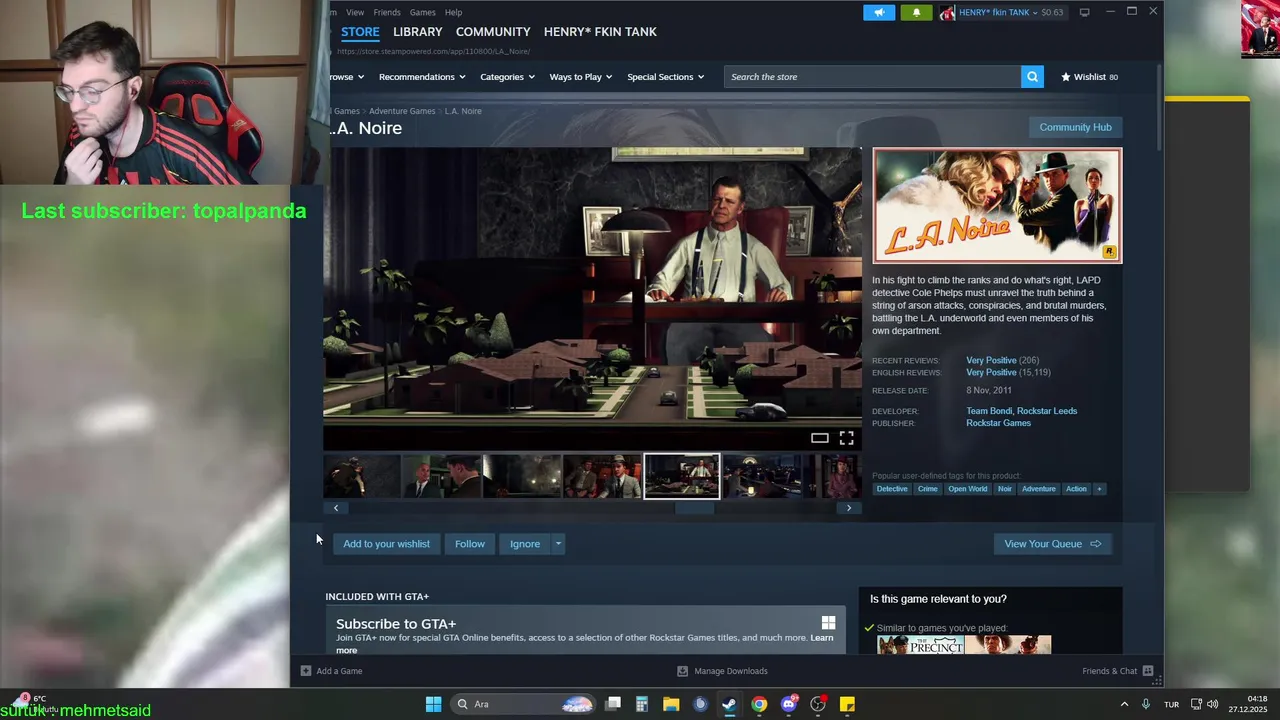Screen dimensions: 1280x720
Task: Click the Crime tag
Action: 928,489
